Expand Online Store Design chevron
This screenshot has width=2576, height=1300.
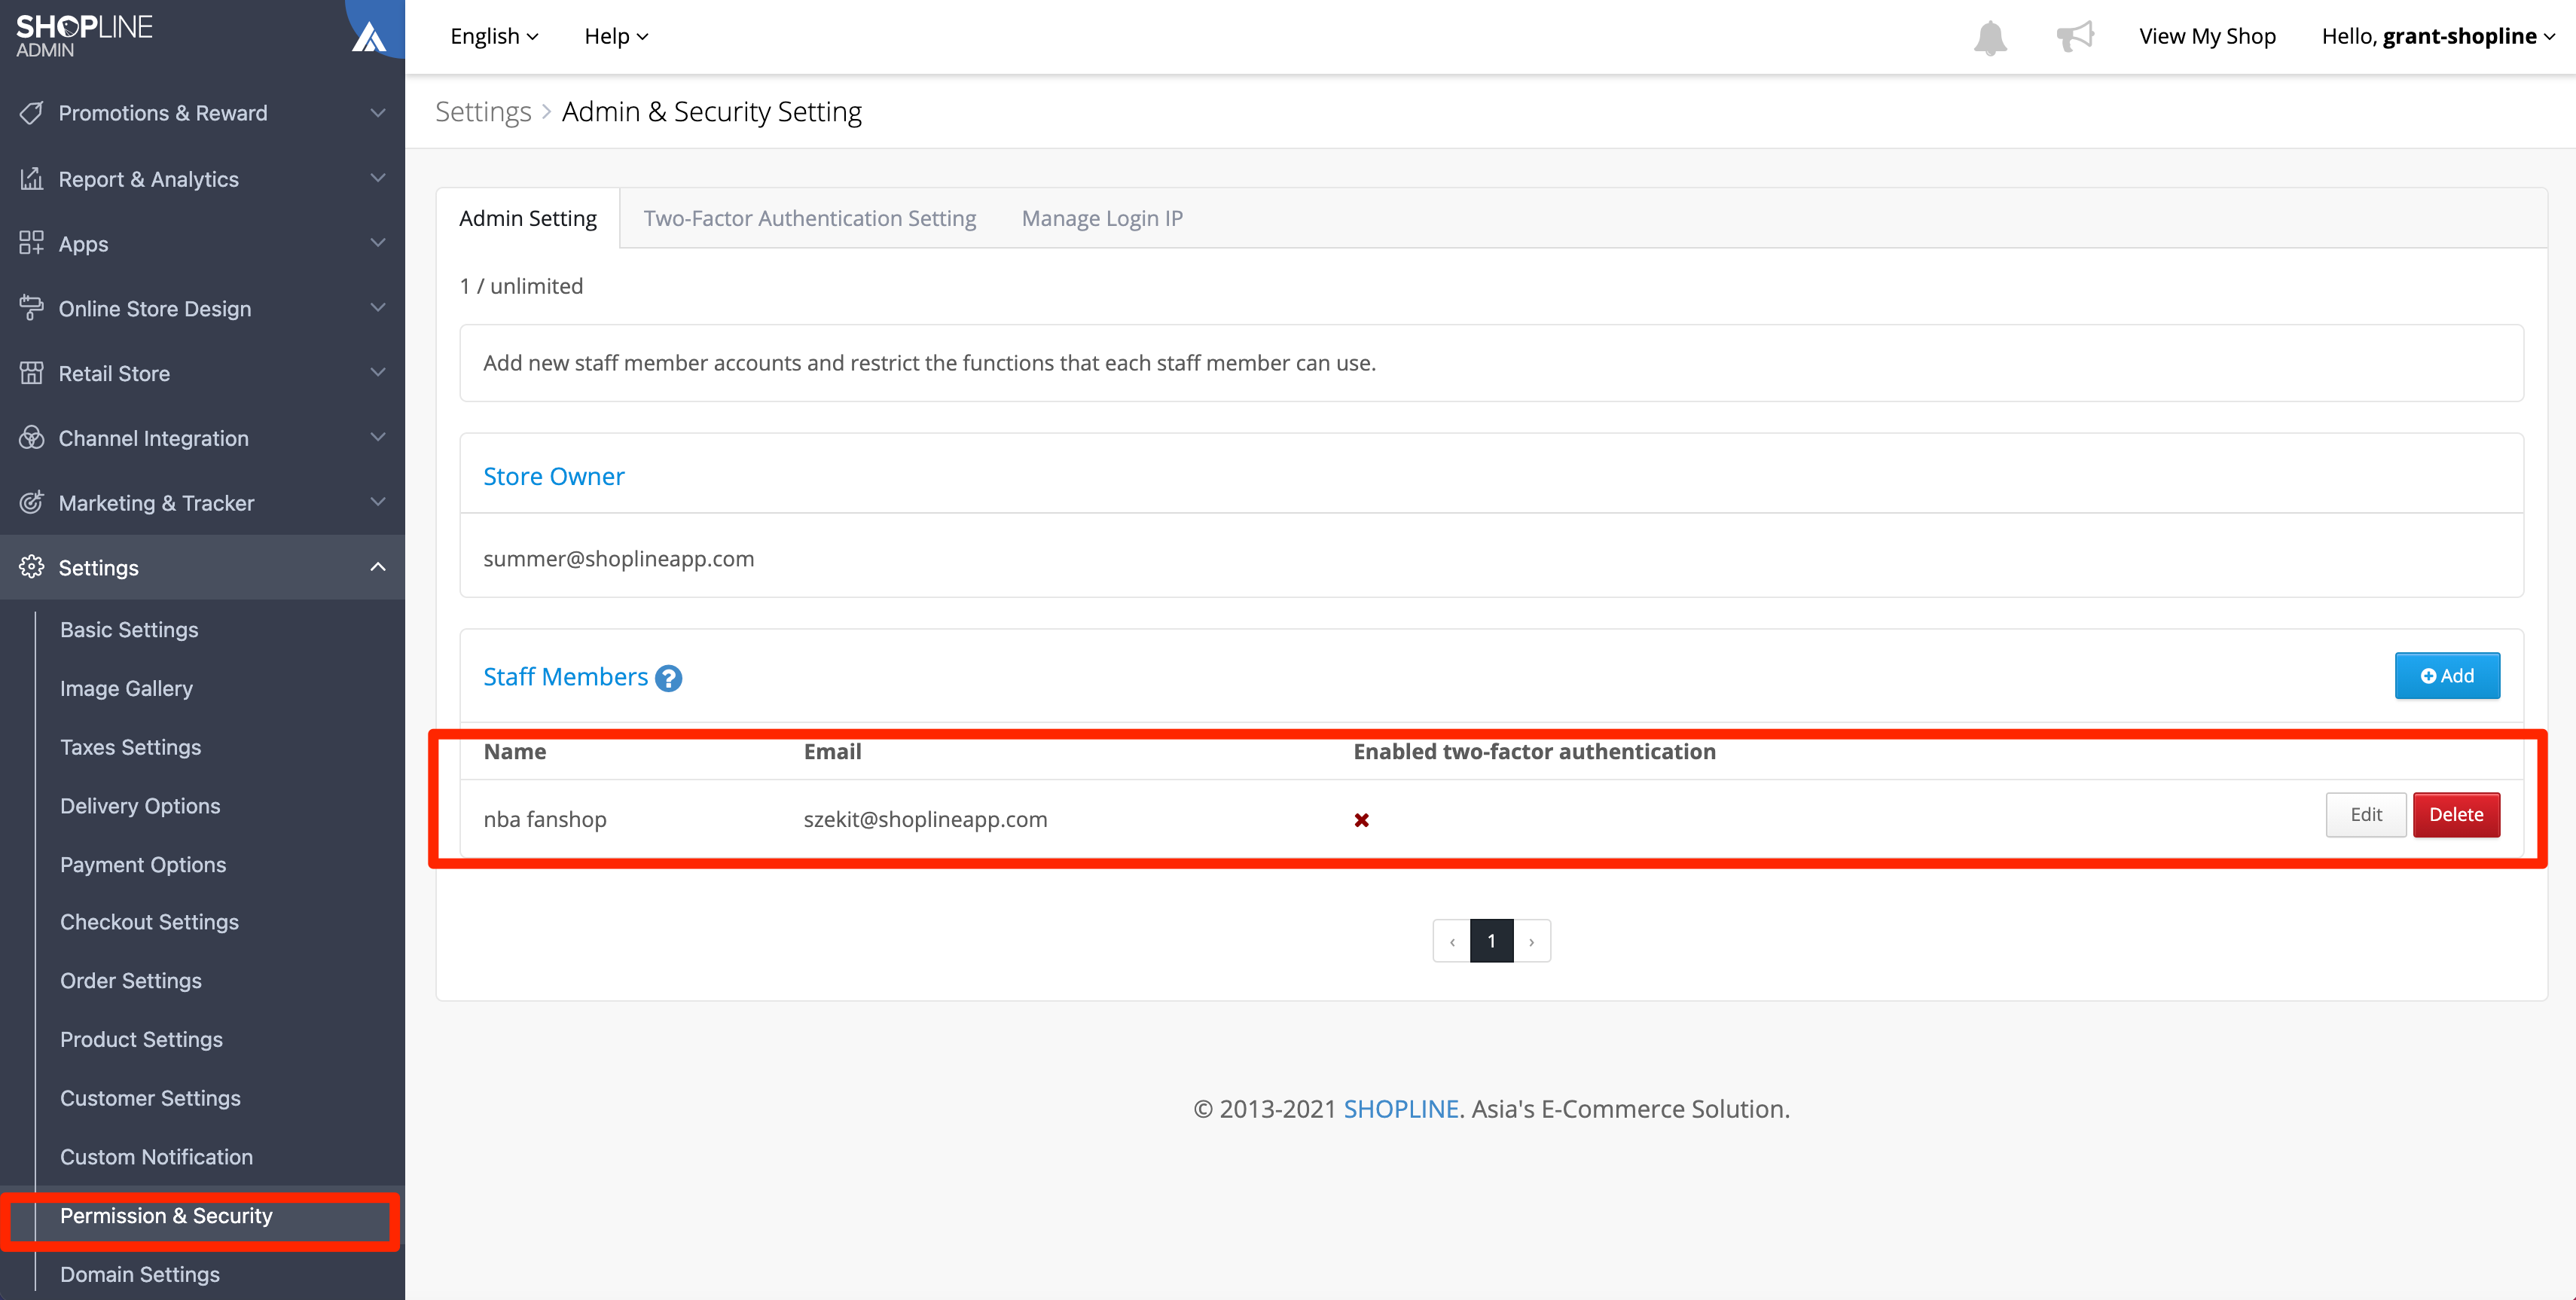point(378,308)
